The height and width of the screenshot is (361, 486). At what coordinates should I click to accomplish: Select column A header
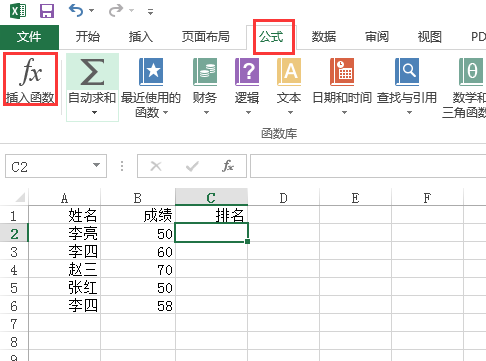click(65, 198)
